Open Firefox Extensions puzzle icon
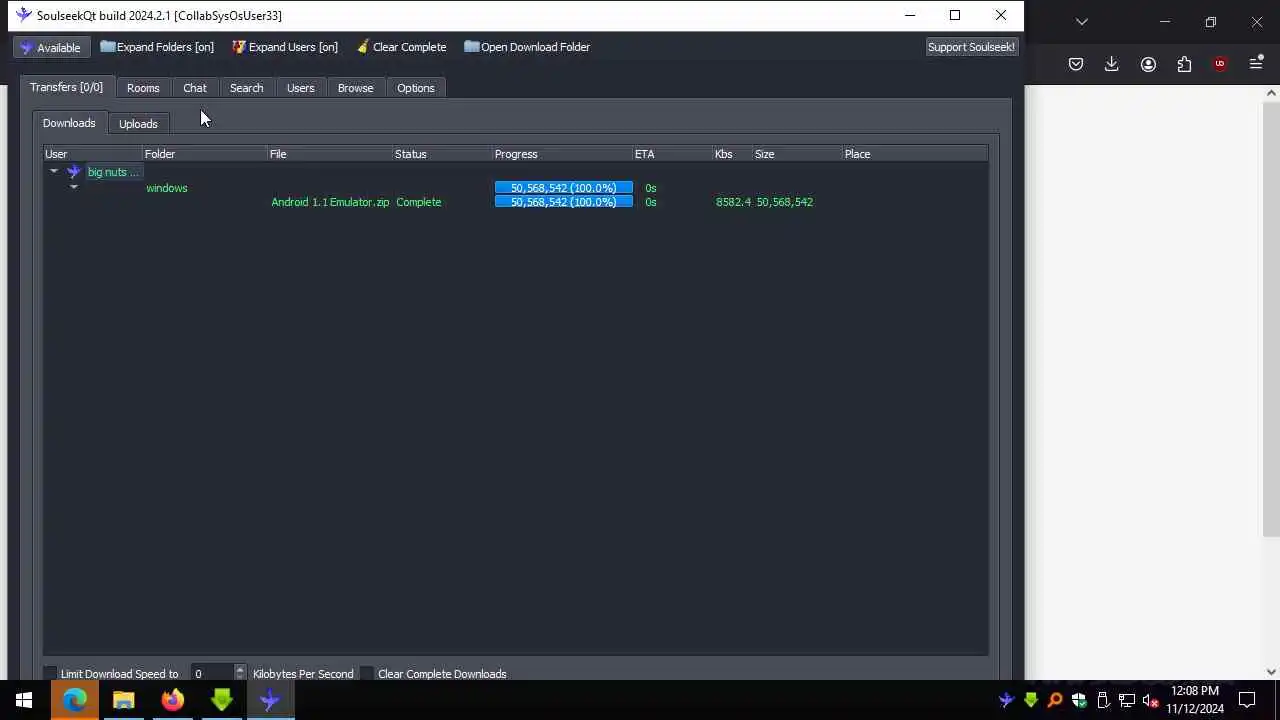The height and width of the screenshot is (720, 1280). tap(1184, 64)
